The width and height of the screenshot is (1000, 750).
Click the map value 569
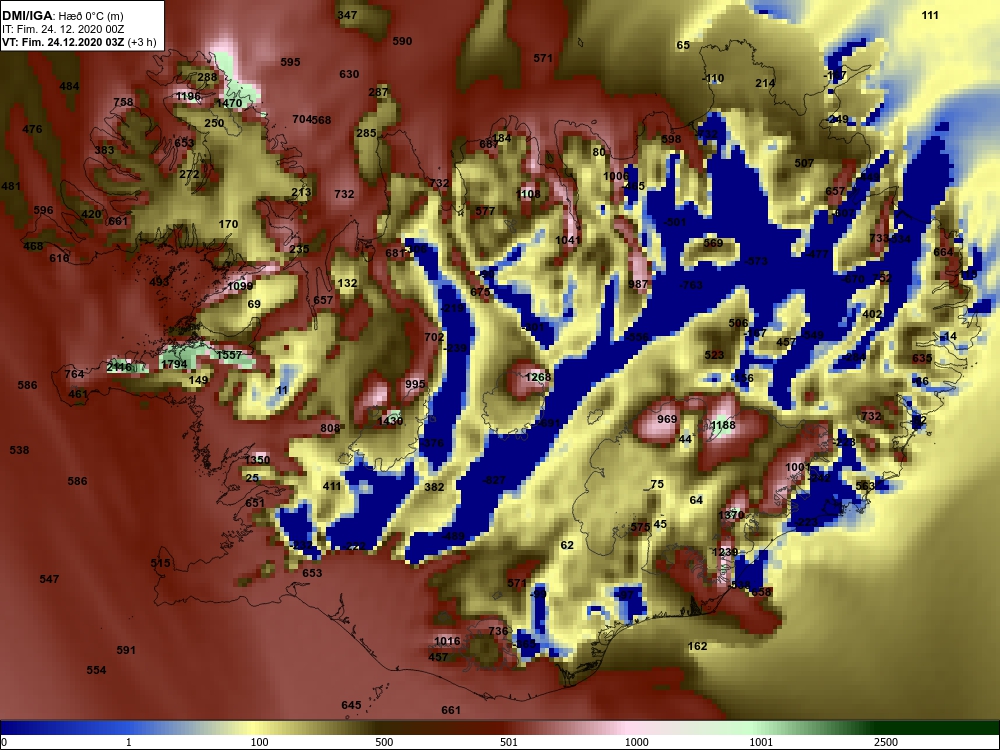(x=714, y=244)
